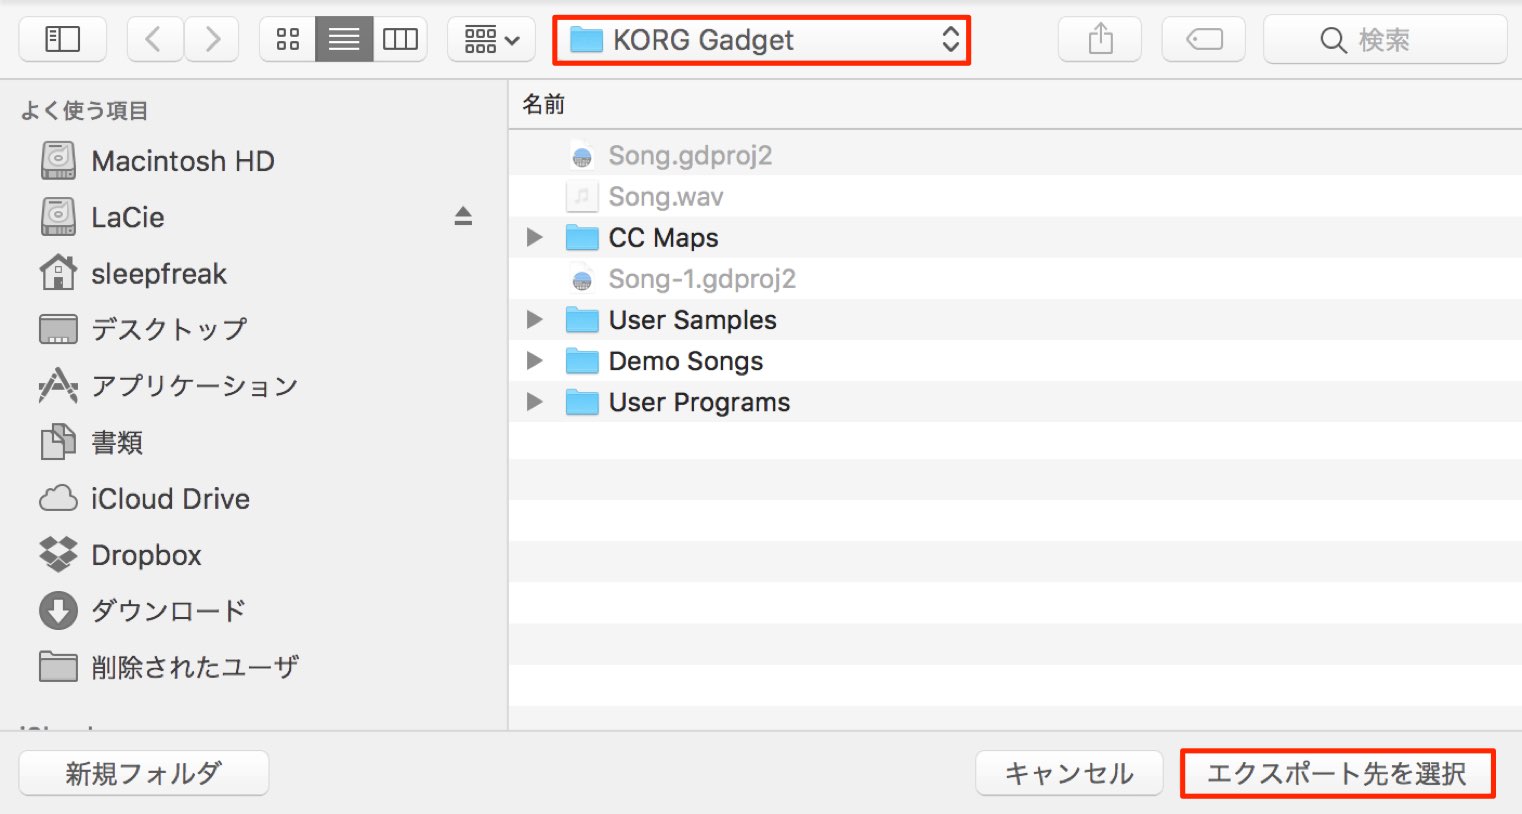Click the Share toolbar button
The width and height of the screenshot is (1522, 814).
click(1100, 40)
